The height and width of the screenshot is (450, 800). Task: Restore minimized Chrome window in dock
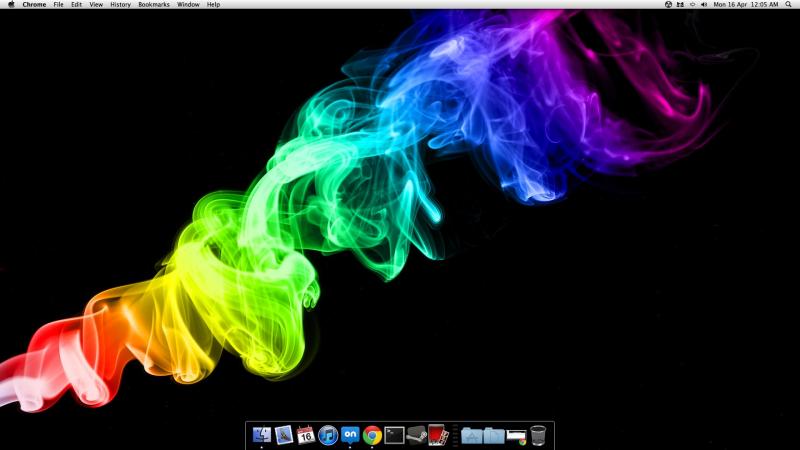(516, 437)
